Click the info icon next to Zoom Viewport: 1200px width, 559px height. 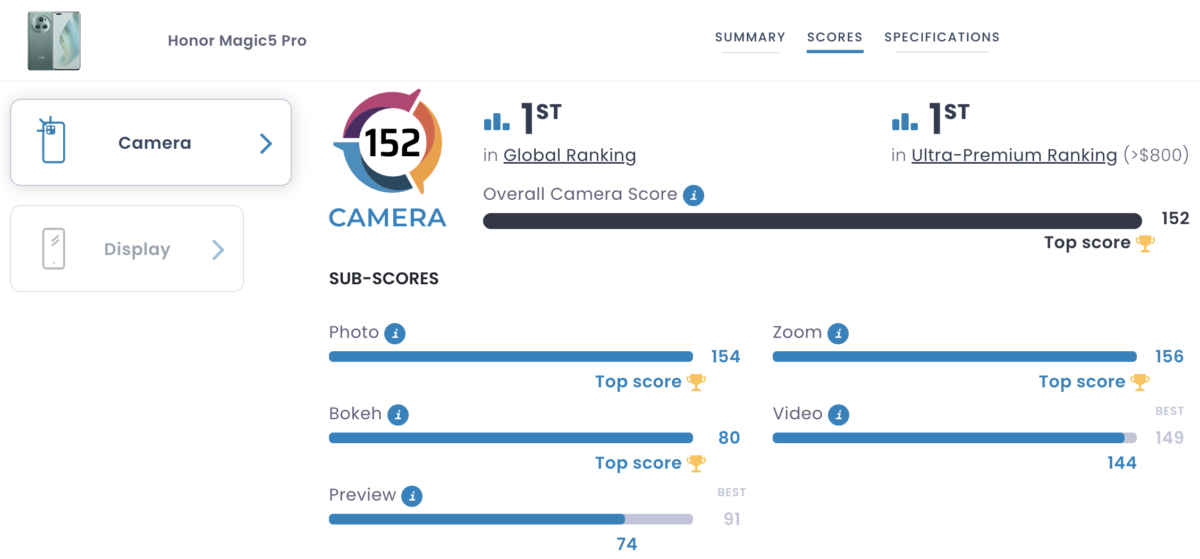tap(838, 333)
